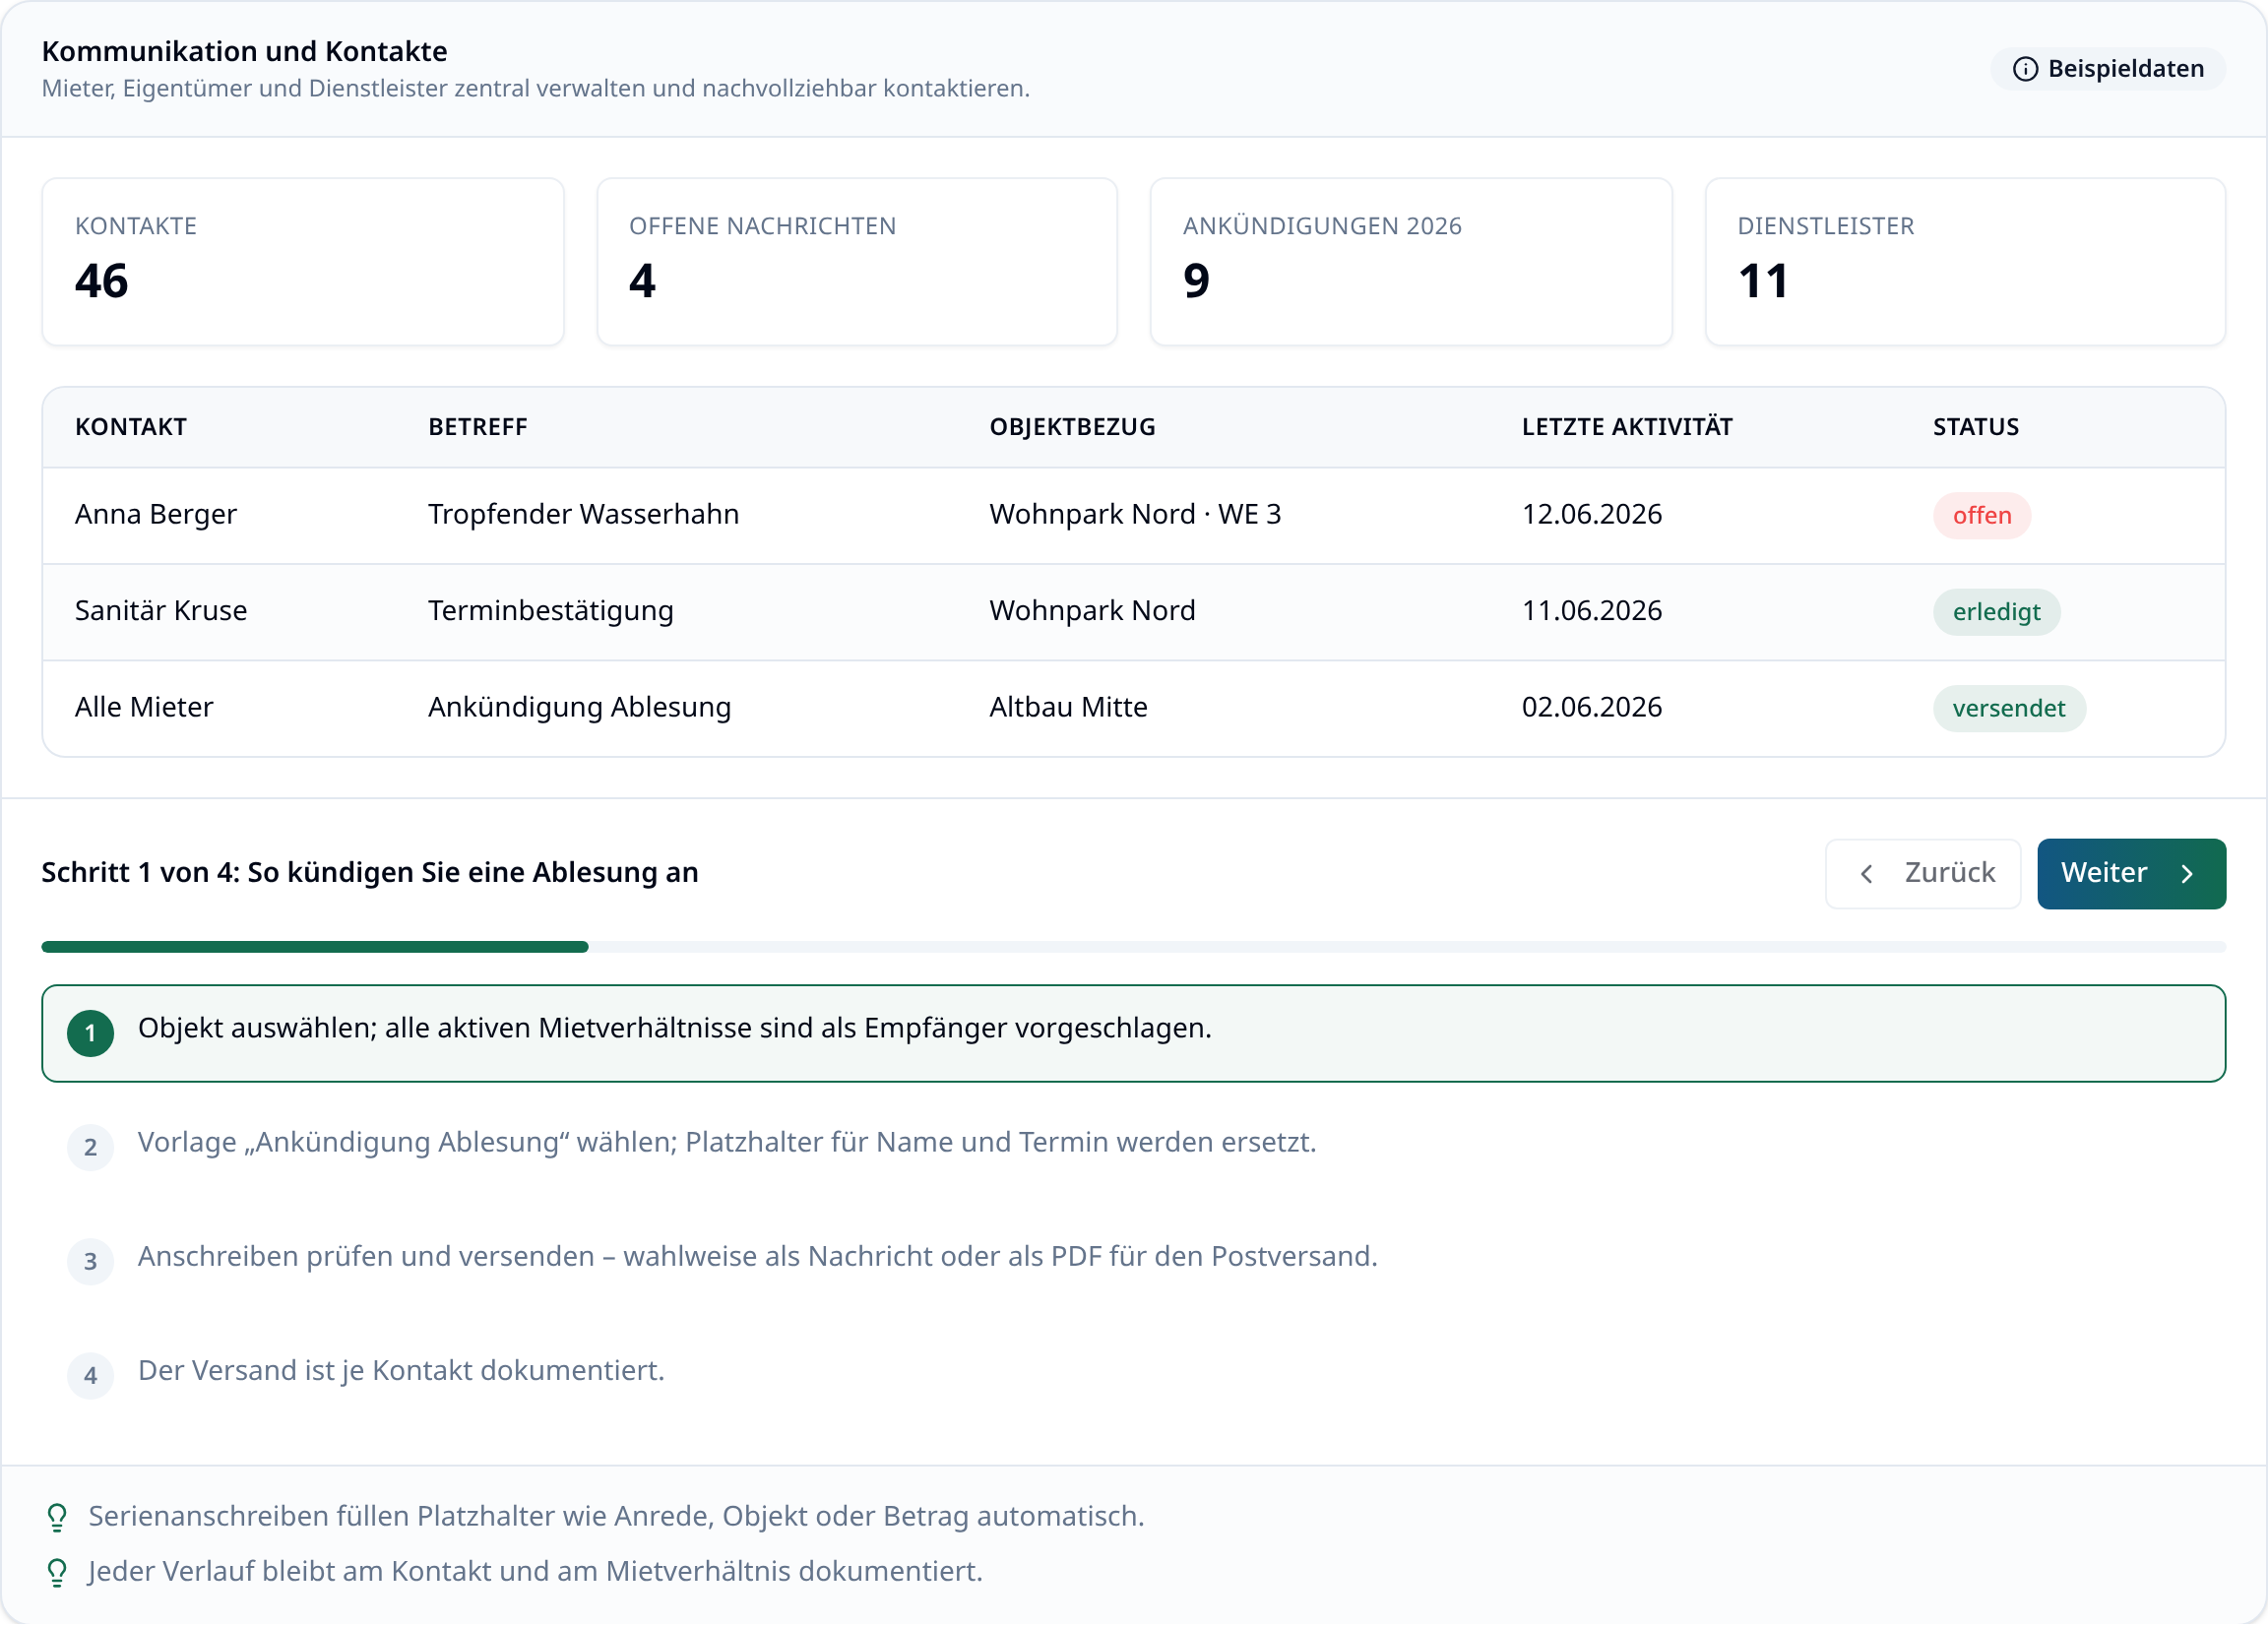Select the Alle Mieter contact cell
The width and height of the screenshot is (2268, 1626).
point(144,708)
